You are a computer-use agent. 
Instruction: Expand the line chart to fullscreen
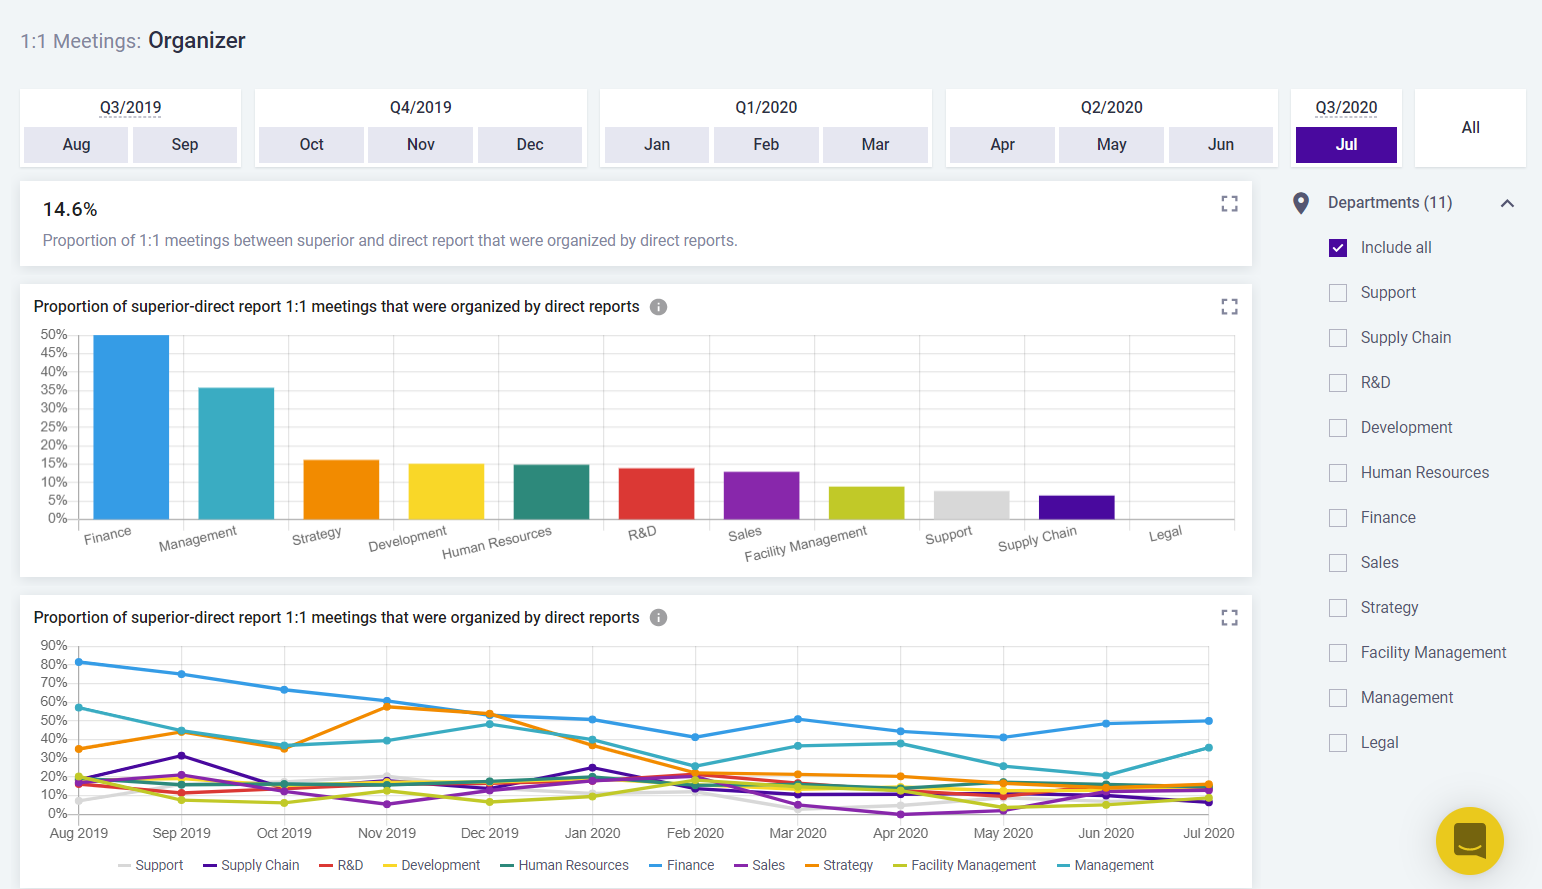coord(1229,618)
